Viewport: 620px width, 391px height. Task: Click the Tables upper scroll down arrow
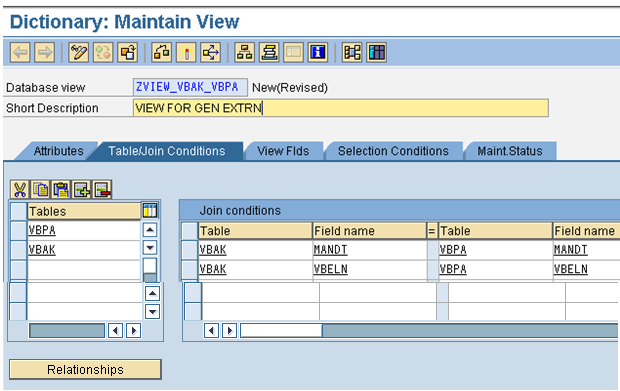pos(150,248)
